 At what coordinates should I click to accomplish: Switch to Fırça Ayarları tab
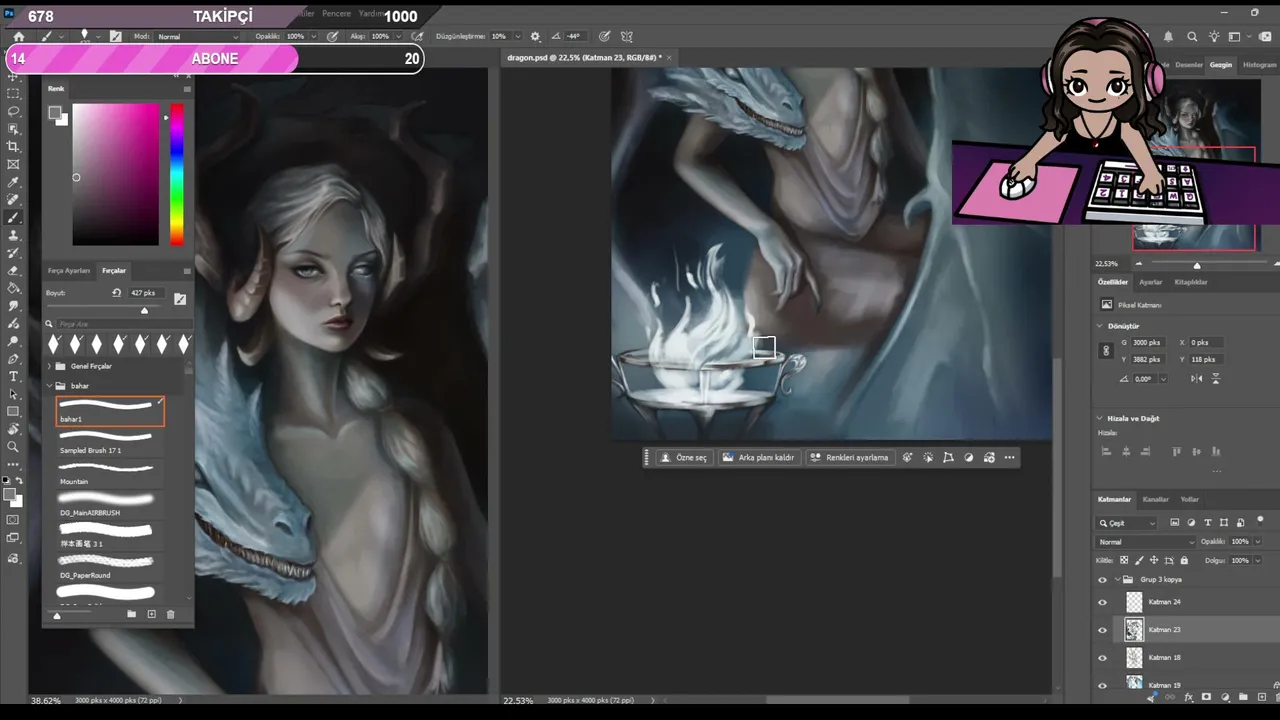[69, 271]
